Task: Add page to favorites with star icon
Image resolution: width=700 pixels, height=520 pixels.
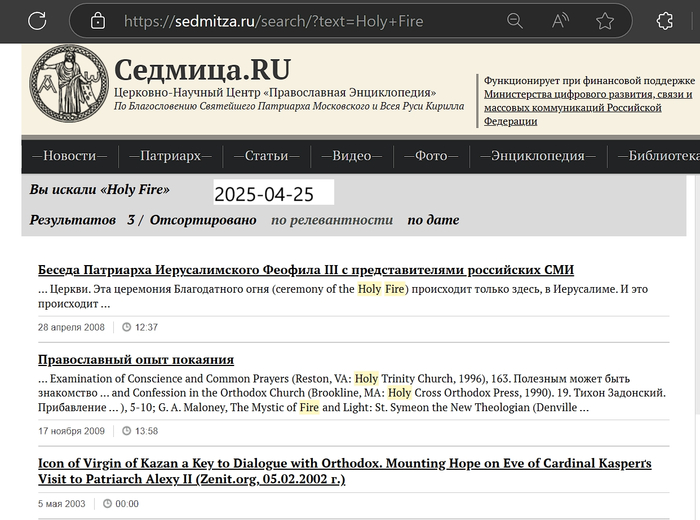Action: click(x=604, y=21)
